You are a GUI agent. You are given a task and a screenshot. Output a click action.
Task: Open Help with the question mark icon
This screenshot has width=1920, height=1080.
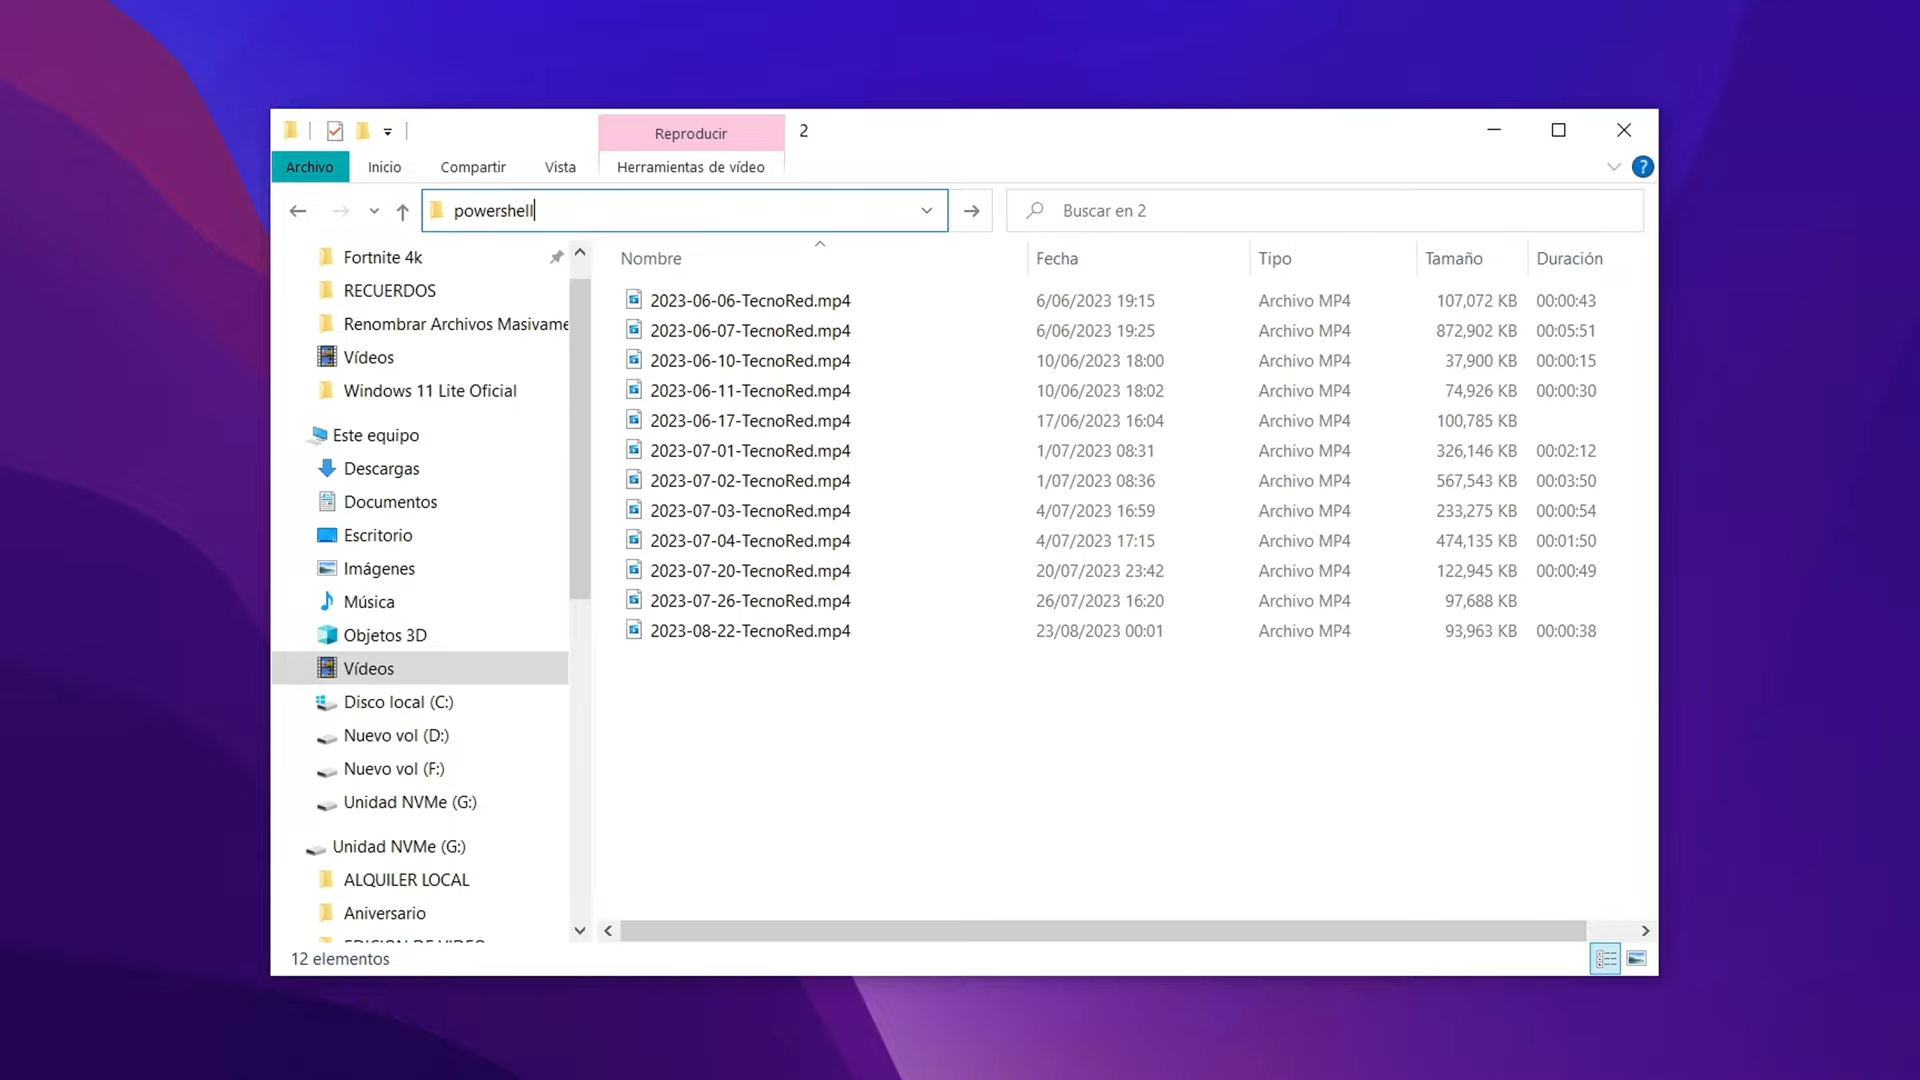1642,167
